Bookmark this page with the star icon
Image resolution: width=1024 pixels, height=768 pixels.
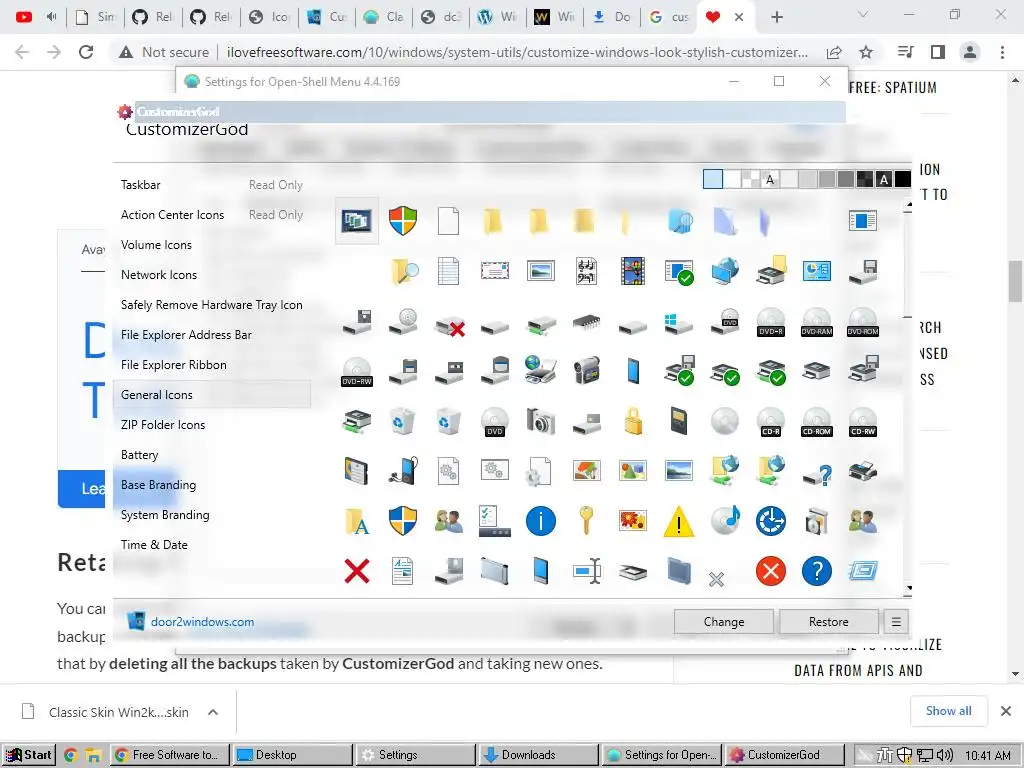click(x=866, y=52)
